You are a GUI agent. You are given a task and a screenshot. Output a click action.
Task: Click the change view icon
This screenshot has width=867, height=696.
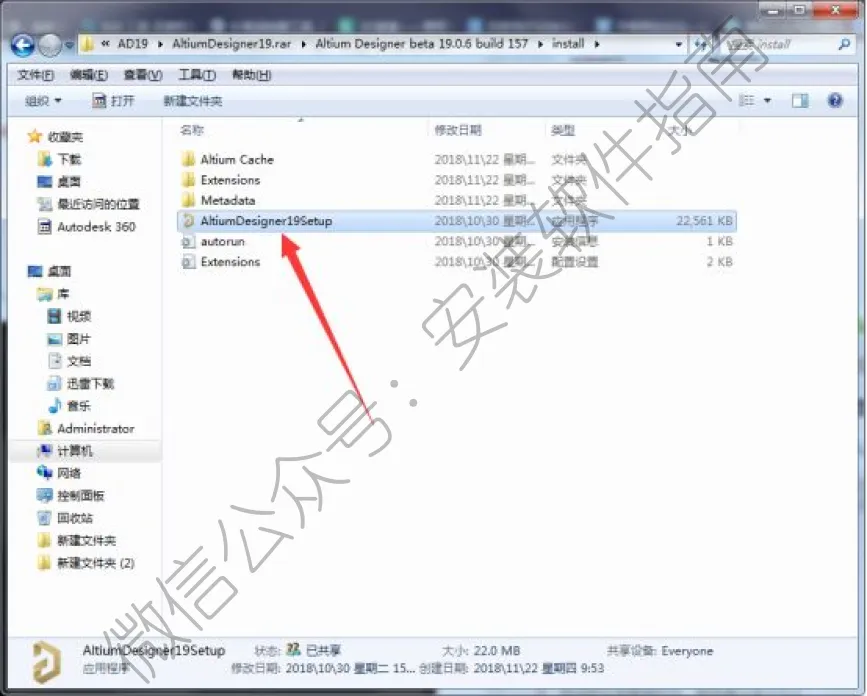[746, 100]
